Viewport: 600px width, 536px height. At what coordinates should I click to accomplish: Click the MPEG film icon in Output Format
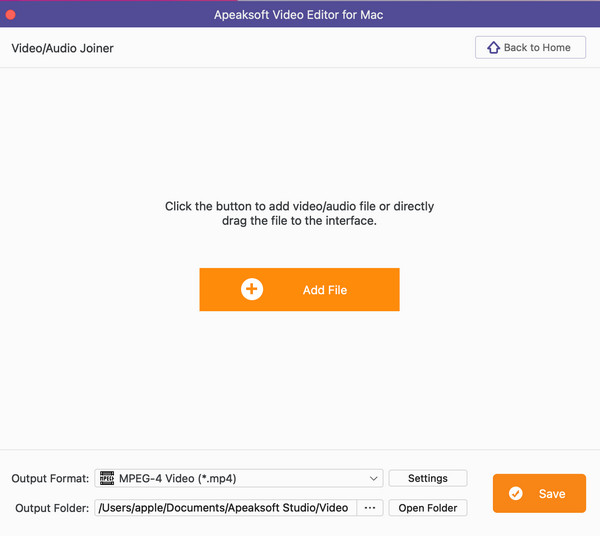pos(107,478)
